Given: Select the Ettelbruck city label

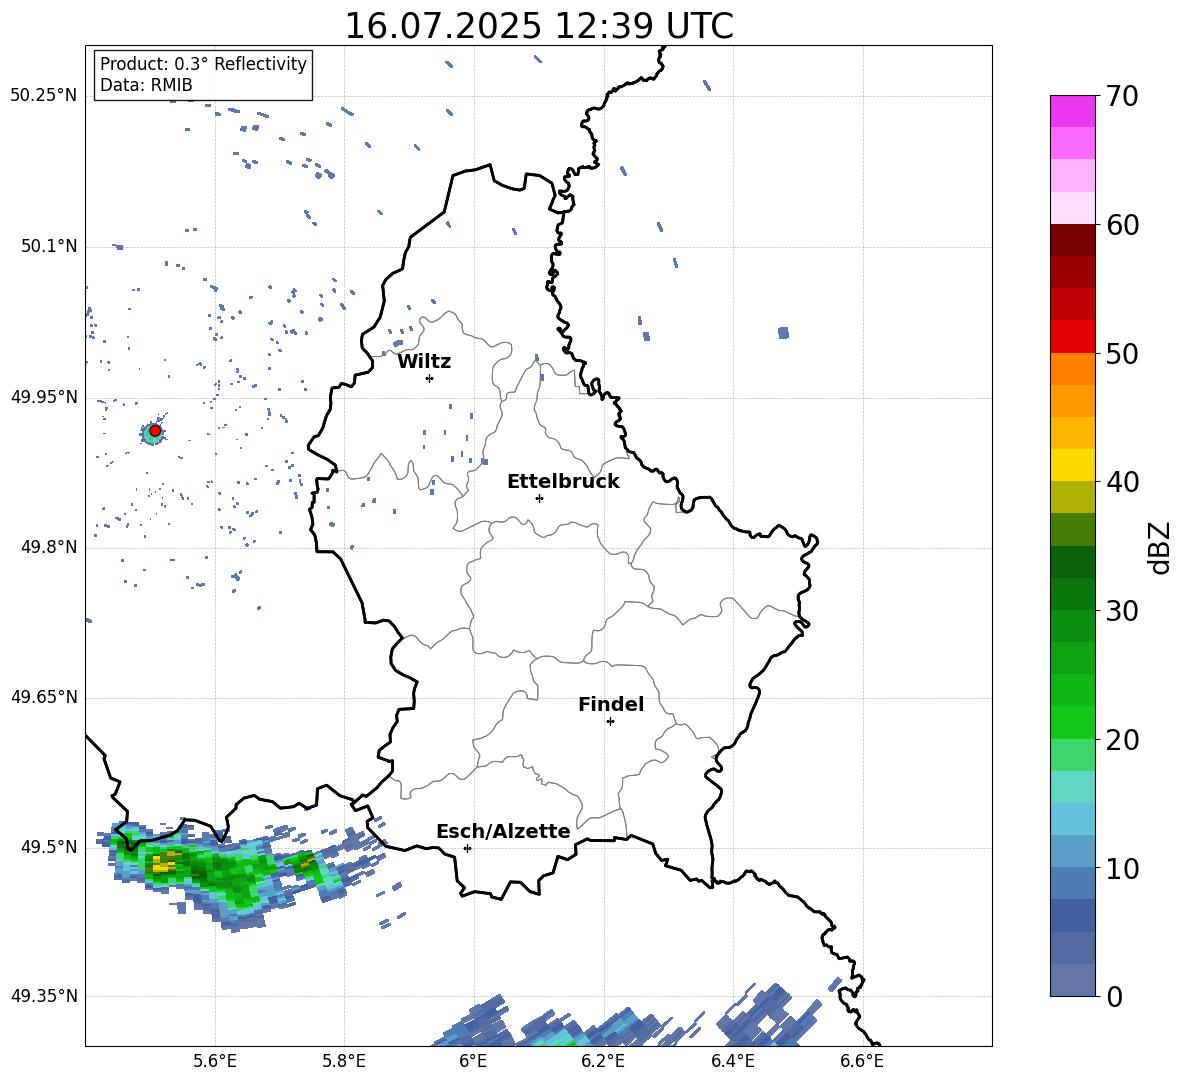Looking at the screenshot, I should (x=563, y=482).
